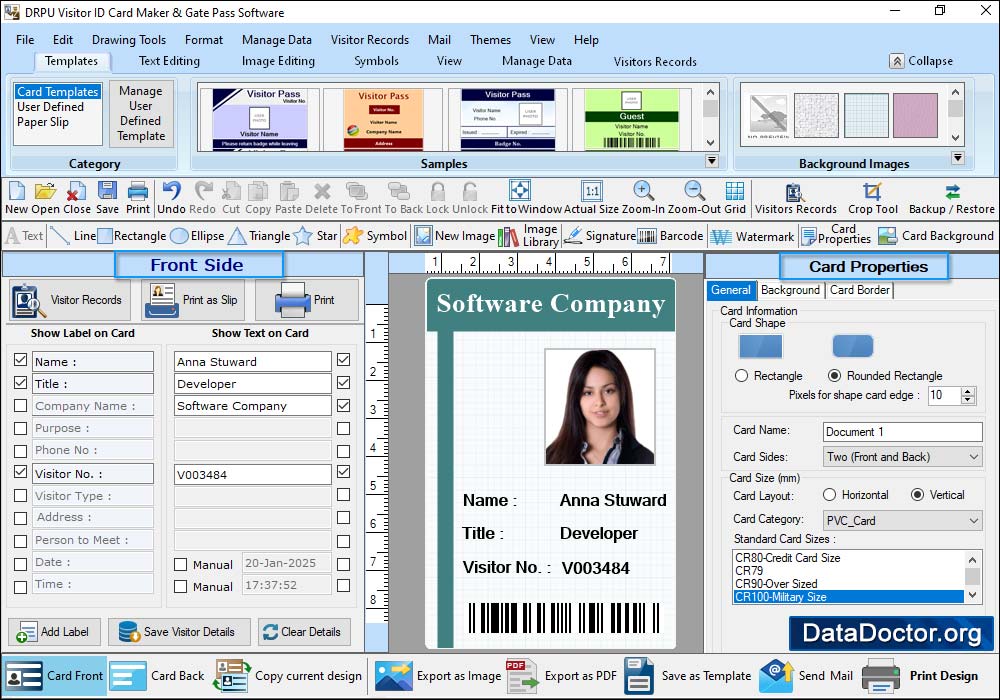Click the Fit to Window icon
Image resolution: width=1000 pixels, height=700 pixels.
[520, 191]
